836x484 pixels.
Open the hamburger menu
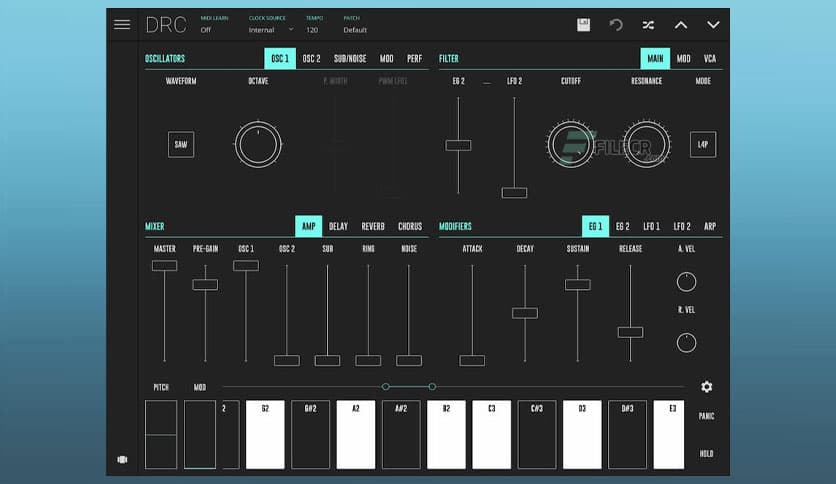pos(122,25)
